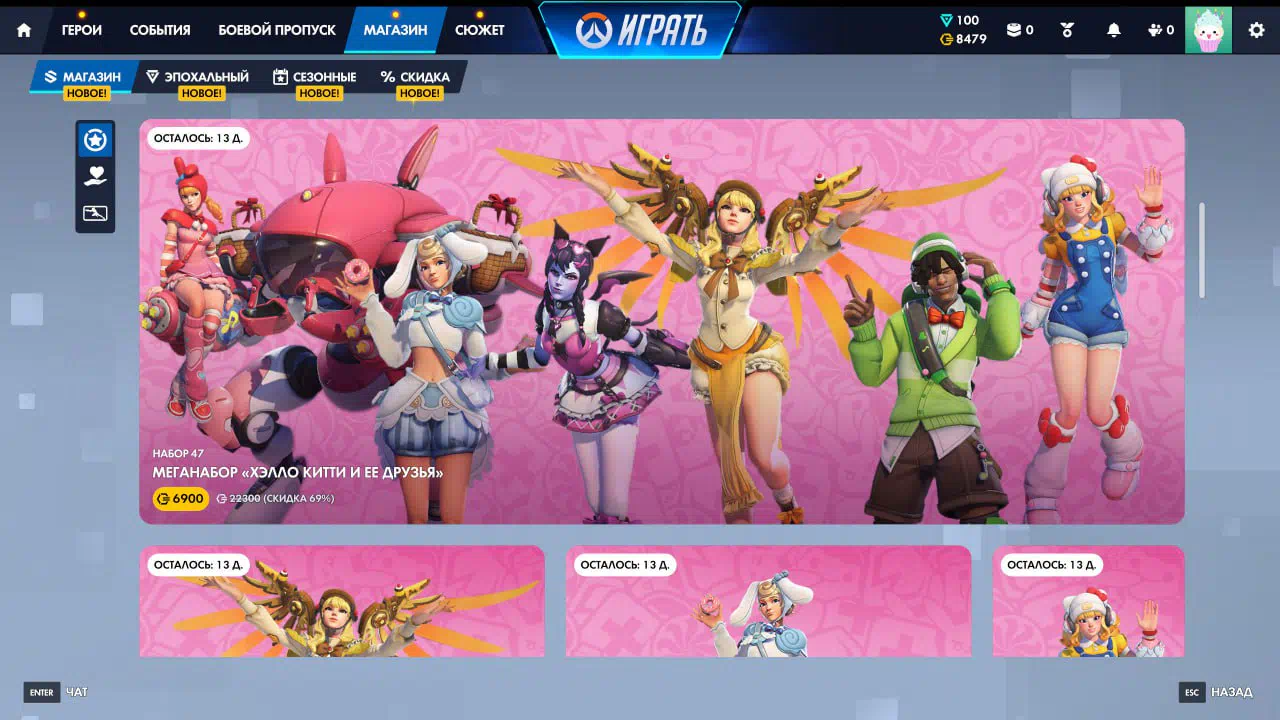
Task: Click the home icon in the top bar
Action: pyautogui.click(x=24, y=30)
